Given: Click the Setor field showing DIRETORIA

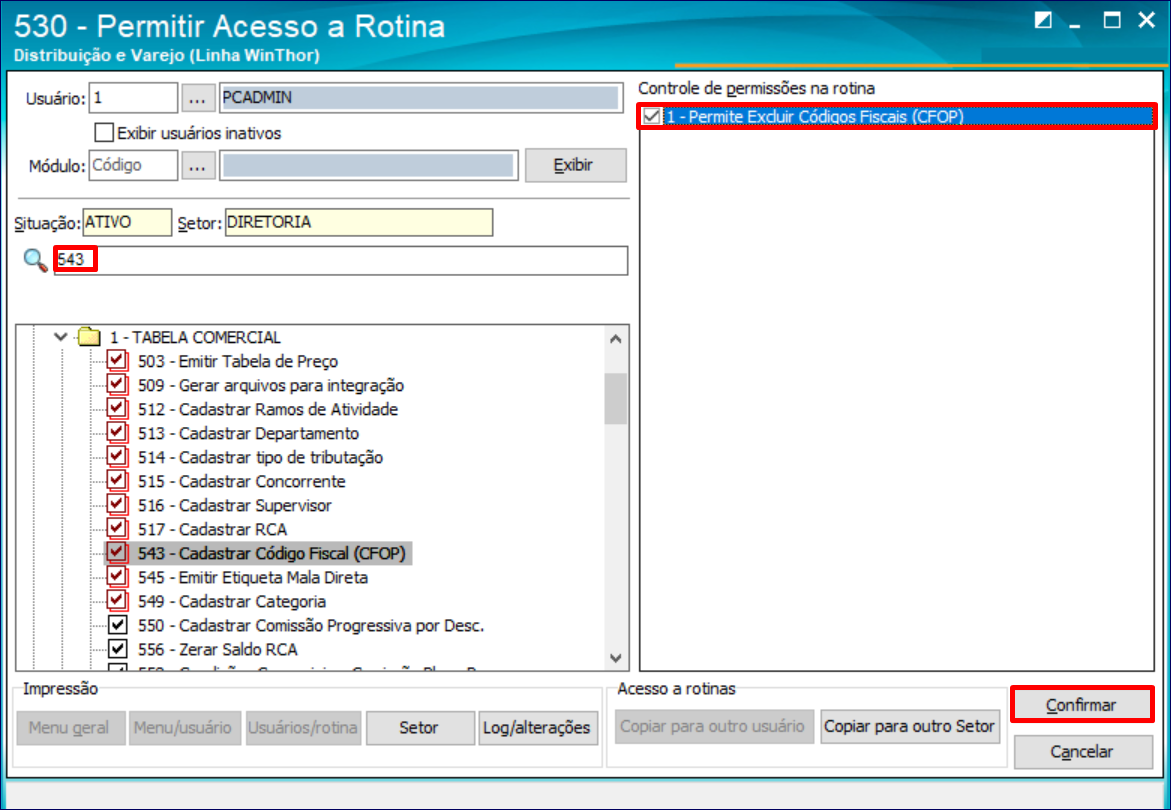Looking at the screenshot, I should pyautogui.click(x=358, y=222).
